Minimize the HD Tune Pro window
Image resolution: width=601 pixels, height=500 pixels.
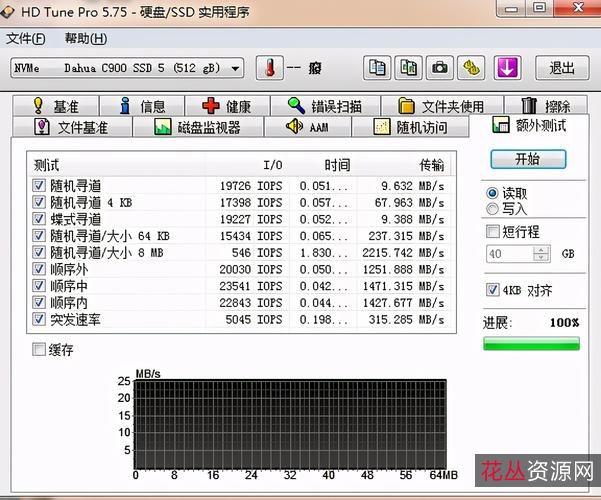coord(512,8)
